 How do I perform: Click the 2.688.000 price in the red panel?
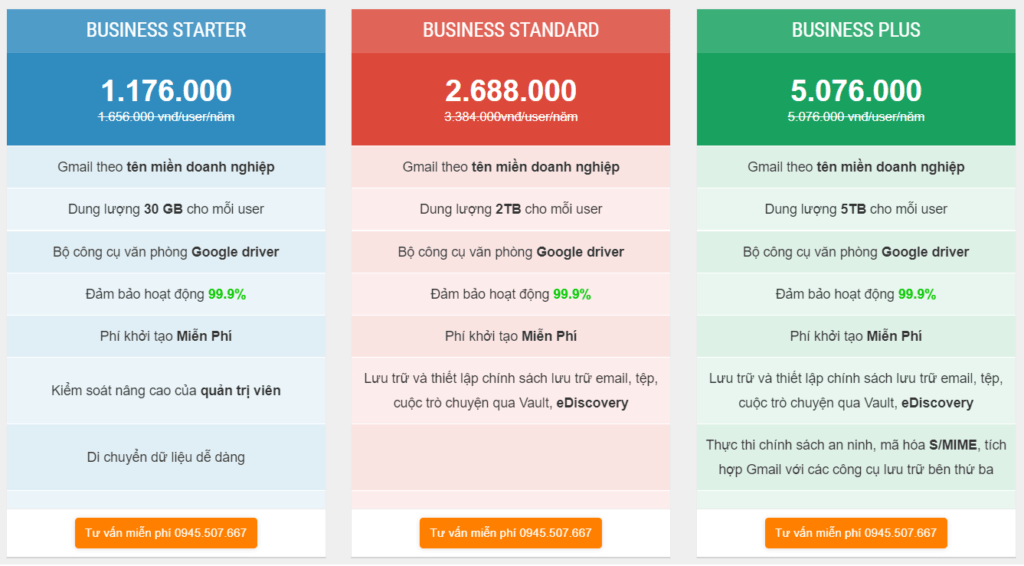coord(511,91)
